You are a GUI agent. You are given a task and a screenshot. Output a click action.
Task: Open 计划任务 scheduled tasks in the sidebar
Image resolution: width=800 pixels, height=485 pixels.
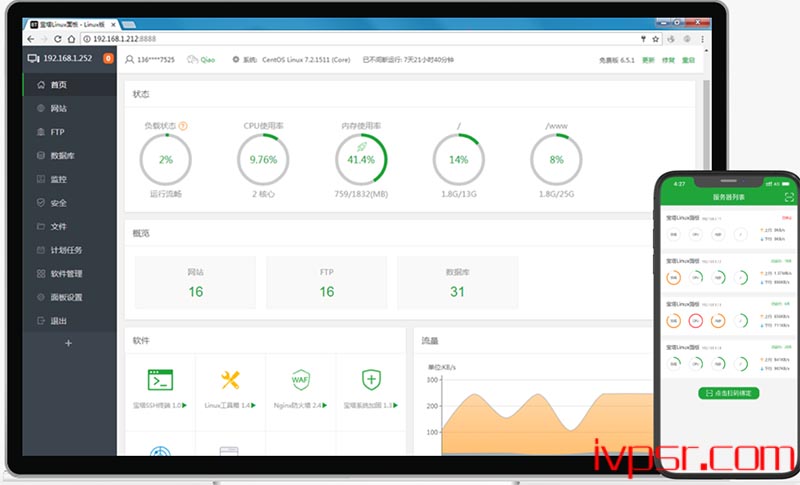[x=70, y=250]
